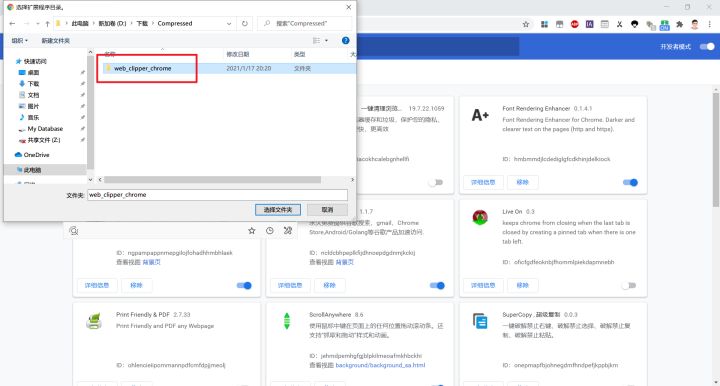The image size is (720, 386).
Task: Open the background/background_sa.html link
Action: pyautogui.click(x=380, y=365)
